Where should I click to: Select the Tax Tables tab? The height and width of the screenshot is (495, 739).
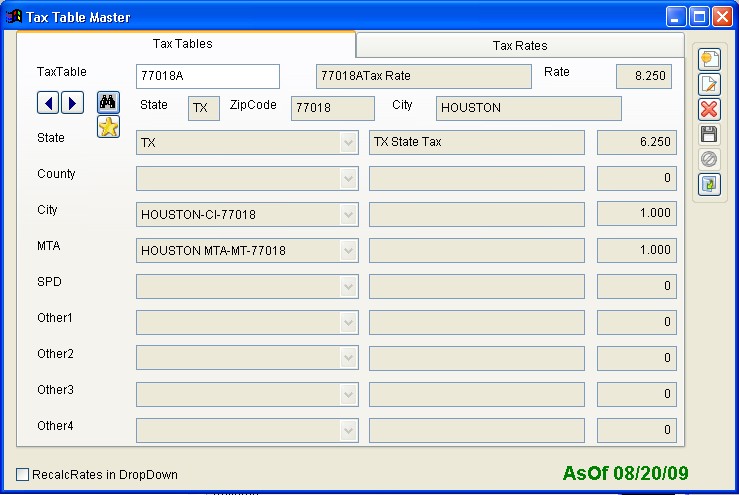click(x=182, y=44)
